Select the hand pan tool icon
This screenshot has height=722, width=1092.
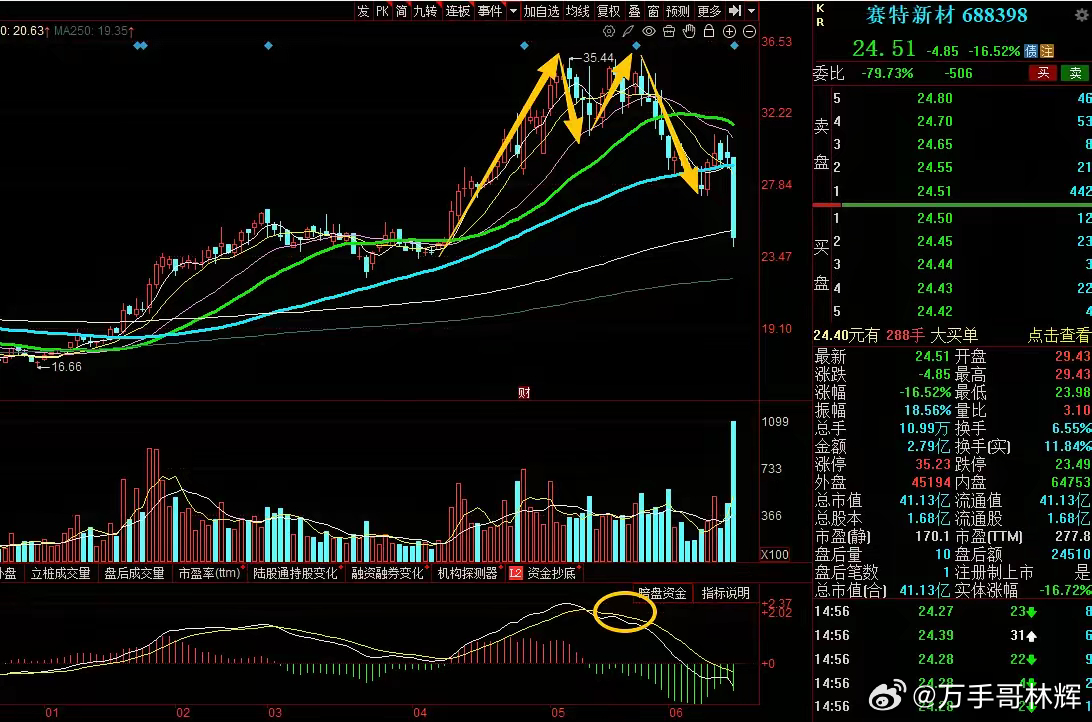(x=689, y=31)
